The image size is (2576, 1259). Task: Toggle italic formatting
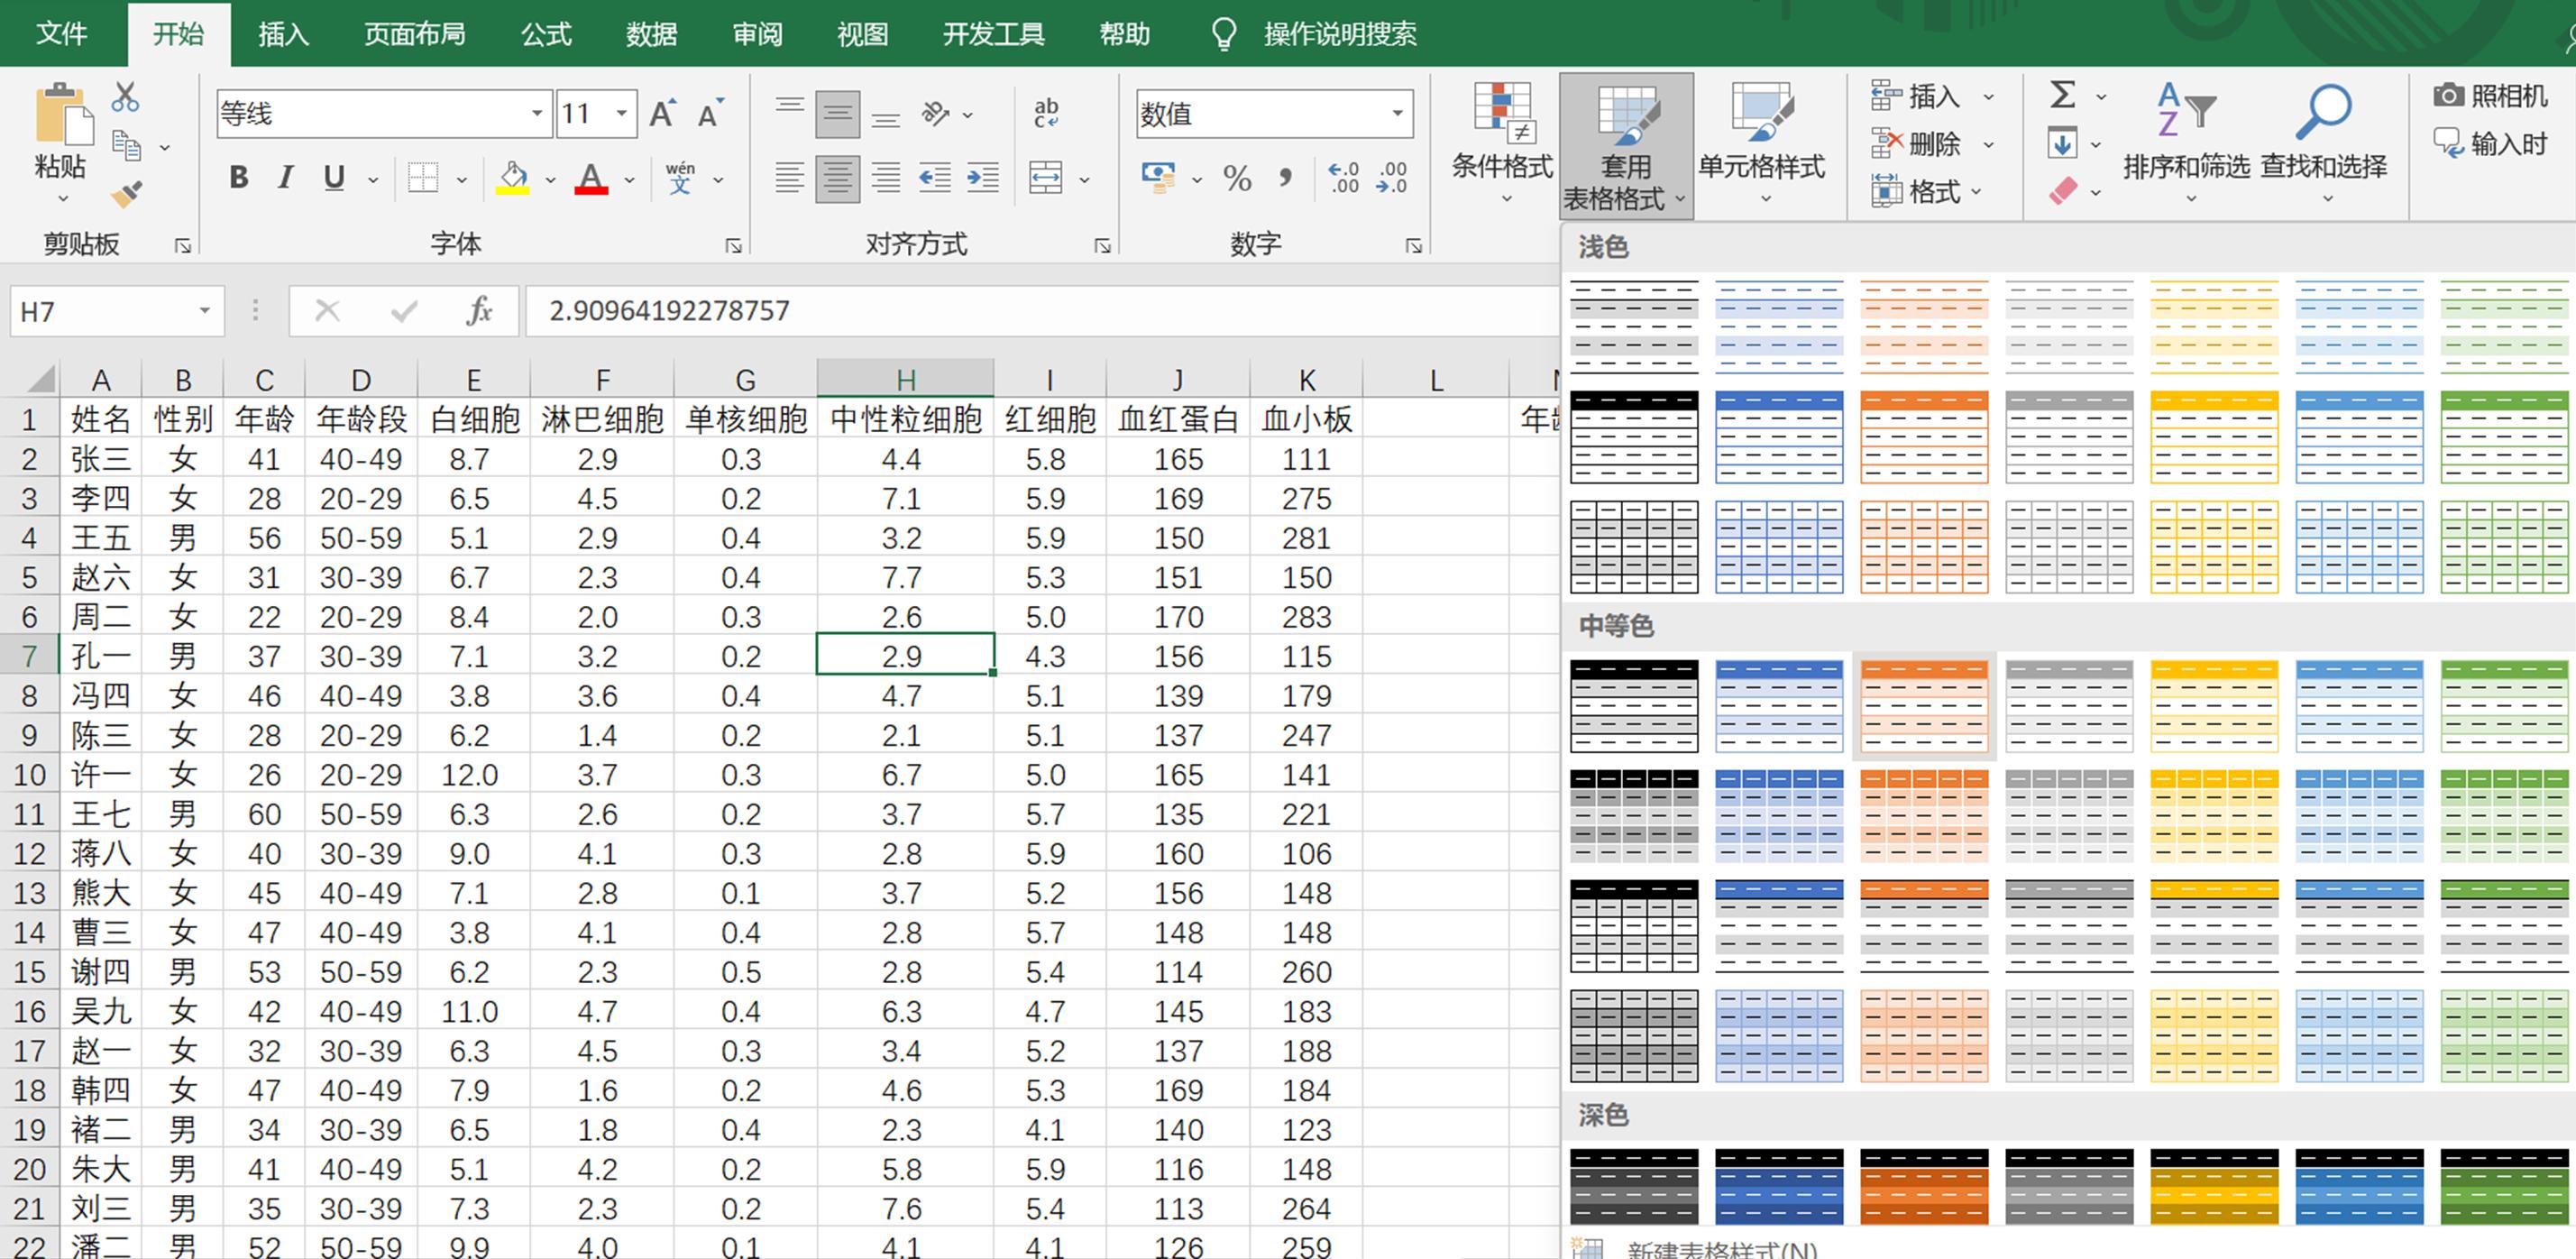click(284, 178)
